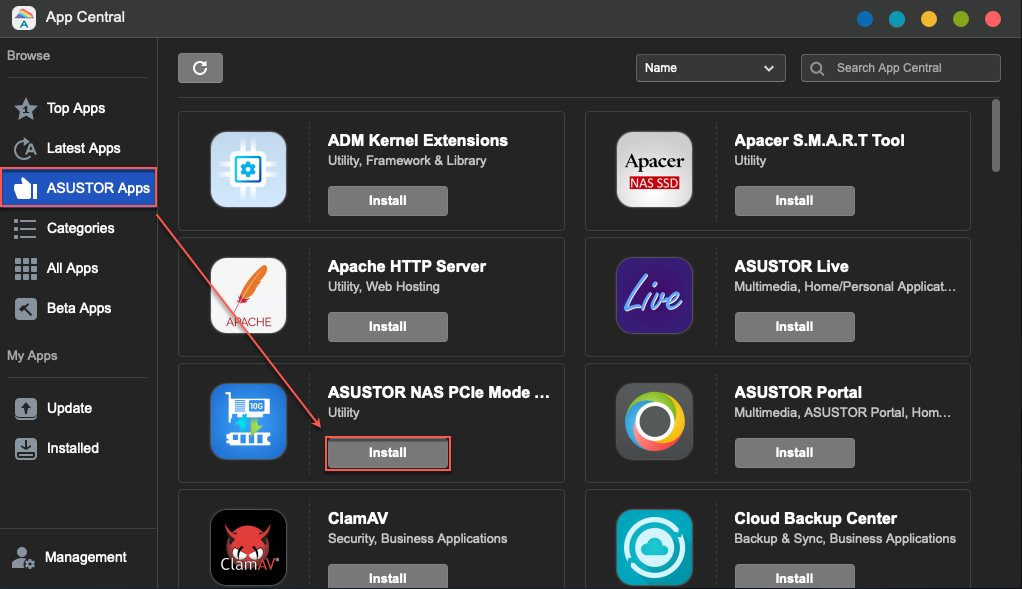Click the ASUSTOR Portal title
The height and width of the screenshot is (589, 1022).
[x=798, y=392]
